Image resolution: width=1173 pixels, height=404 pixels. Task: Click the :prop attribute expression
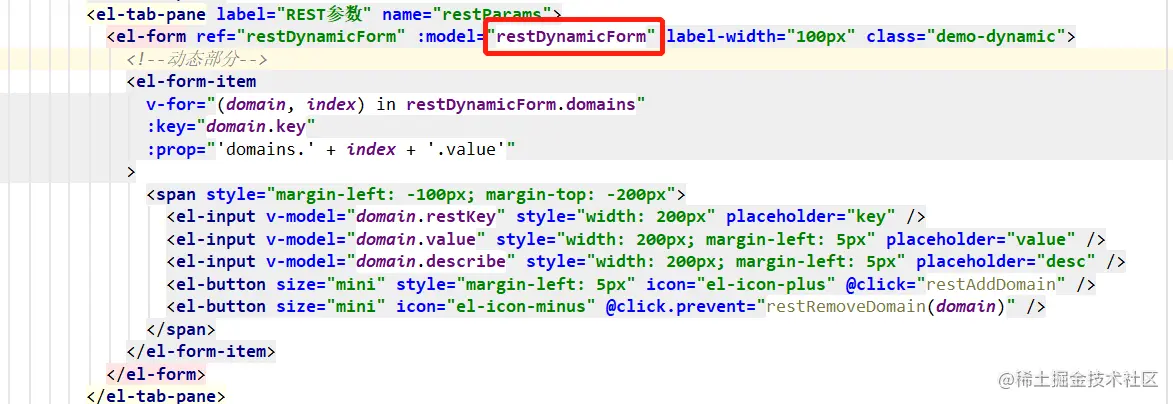tap(361, 150)
